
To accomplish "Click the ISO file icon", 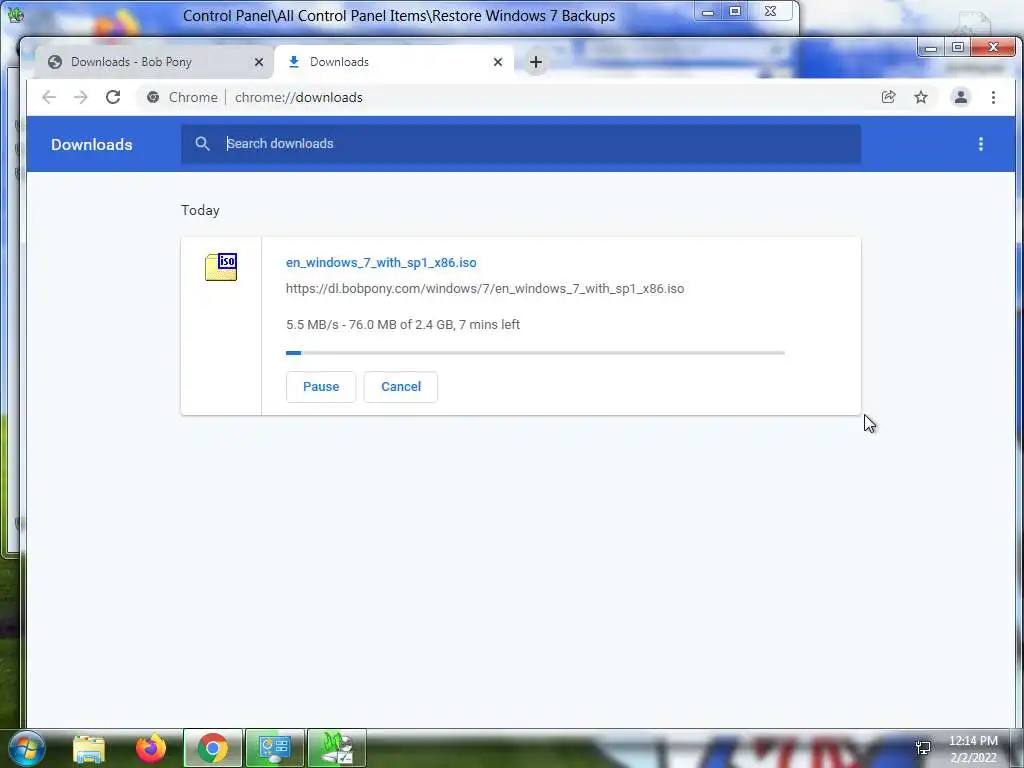I will (221, 266).
